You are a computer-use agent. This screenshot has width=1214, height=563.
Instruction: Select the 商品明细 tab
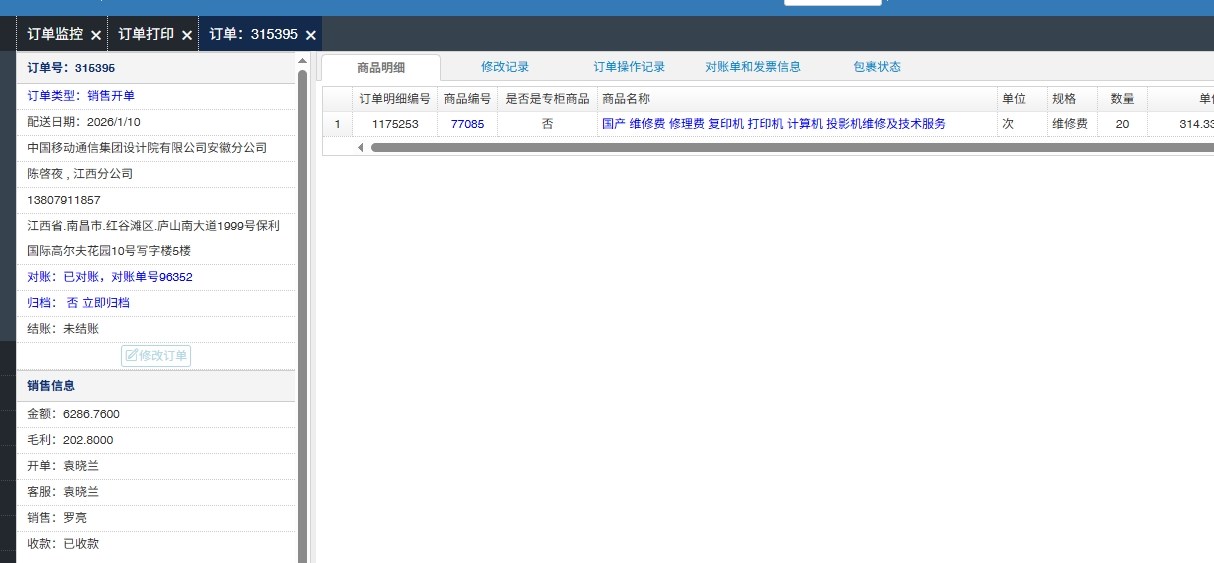381,68
